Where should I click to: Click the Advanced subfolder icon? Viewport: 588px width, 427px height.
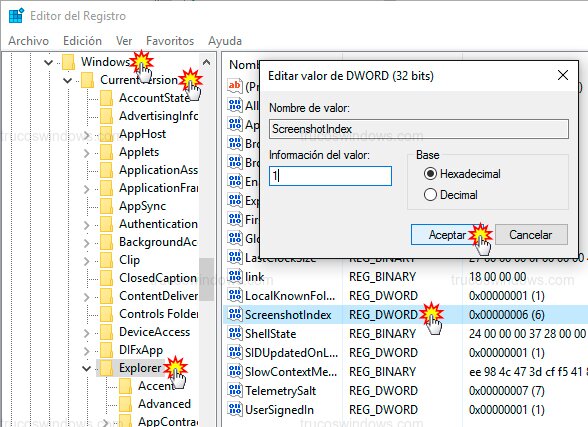tap(125, 404)
